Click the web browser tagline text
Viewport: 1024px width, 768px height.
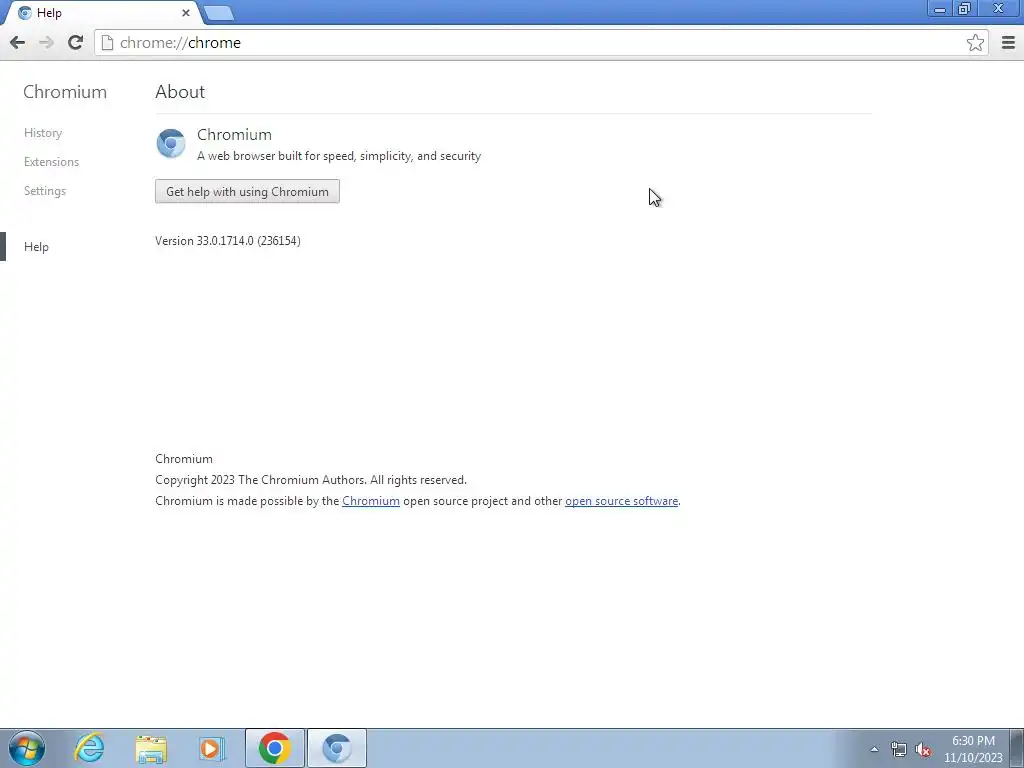tap(339, 156)
